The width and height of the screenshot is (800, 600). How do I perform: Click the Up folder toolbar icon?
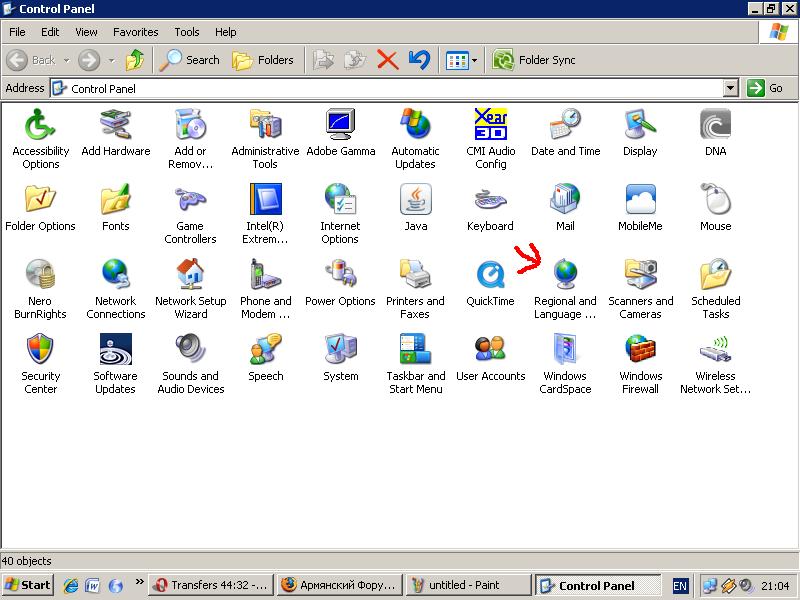[x=135, y=60]
